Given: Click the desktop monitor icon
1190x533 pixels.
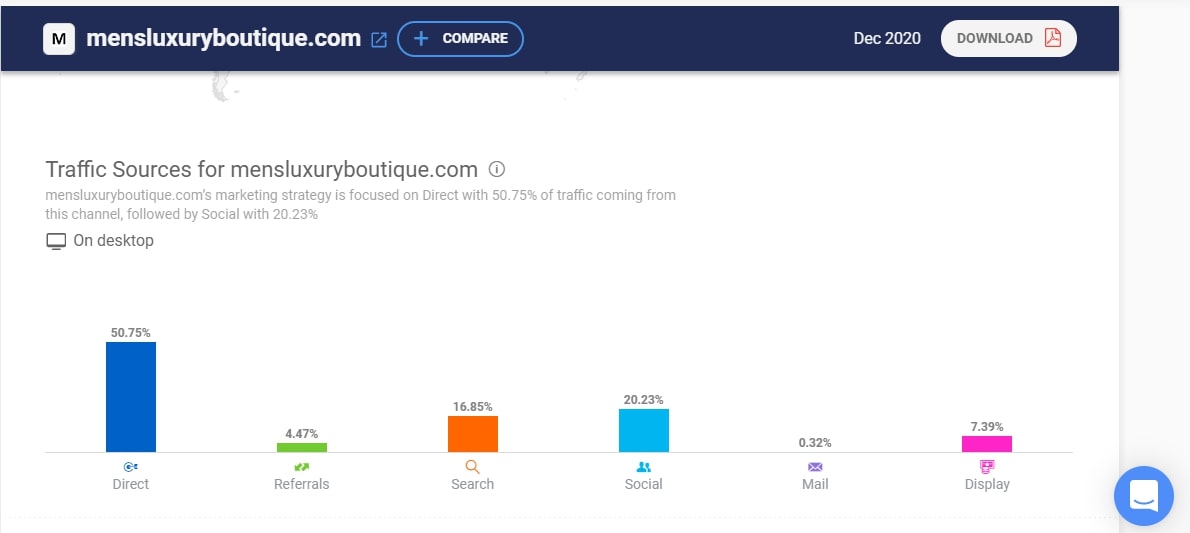Looking at the screenshot, I should [x=56, y=241].
